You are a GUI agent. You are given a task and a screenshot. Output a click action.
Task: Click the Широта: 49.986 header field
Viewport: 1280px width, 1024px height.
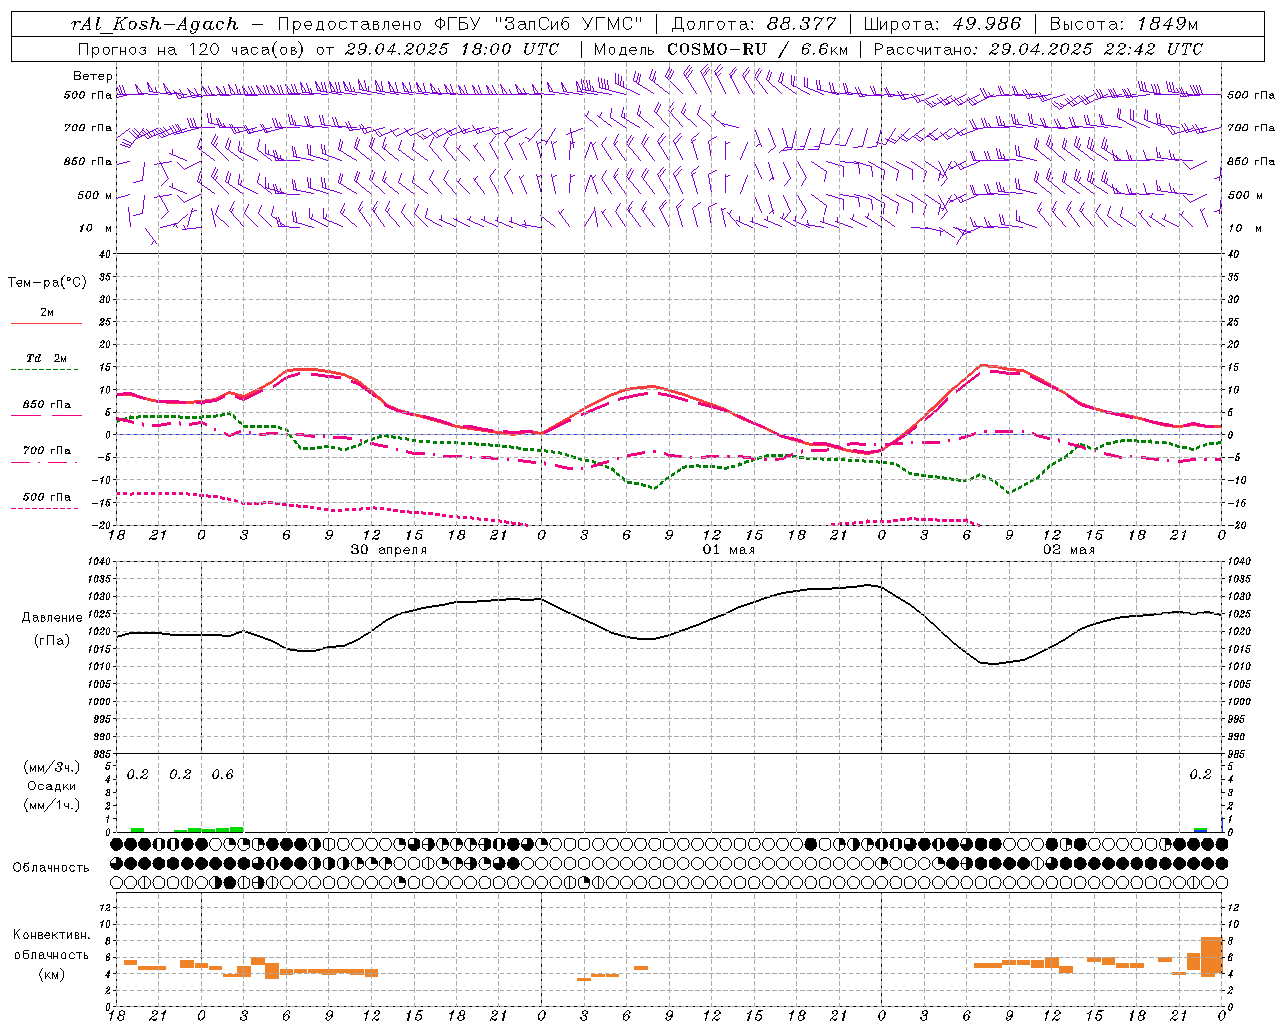(x=942, y=24)
